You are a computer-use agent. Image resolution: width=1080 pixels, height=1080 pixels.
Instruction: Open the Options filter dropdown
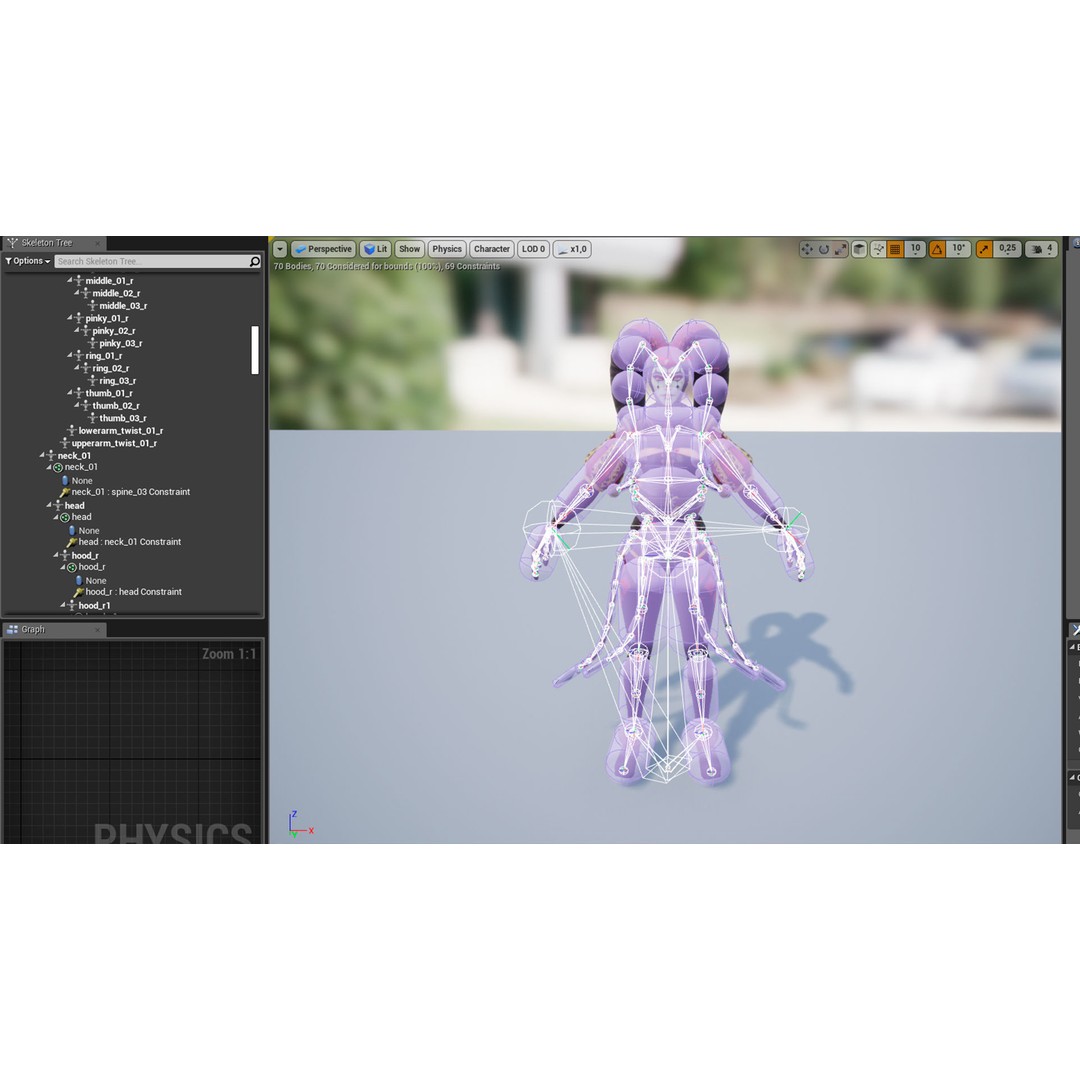[28, 262]
